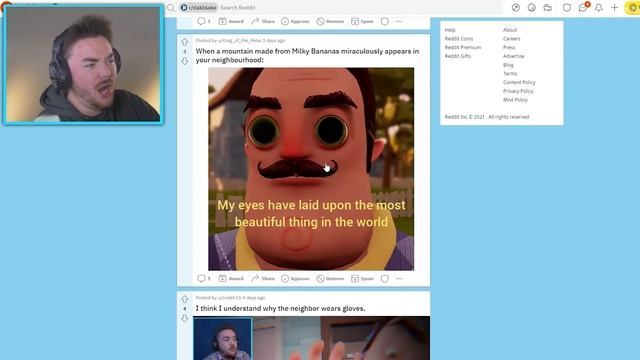Open the Careers footer link
Viewport: 640px width, 360px height.
511,38
